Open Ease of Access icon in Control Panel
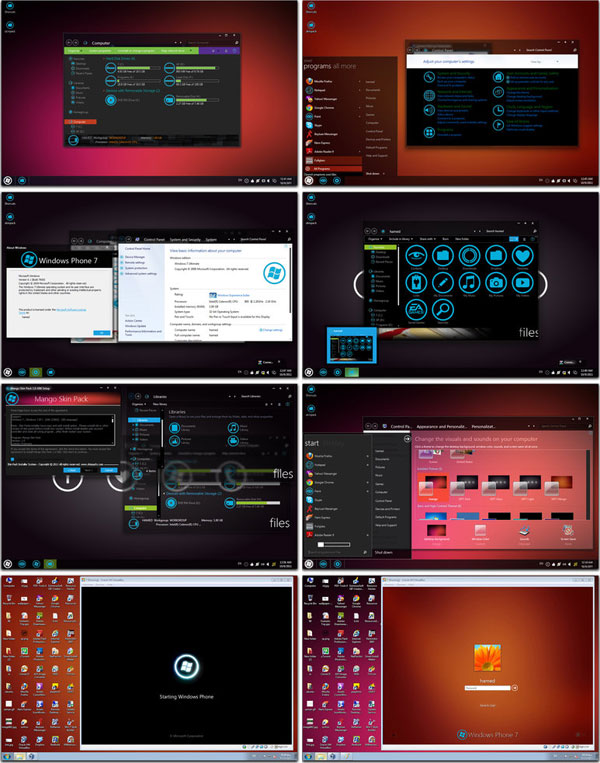The width and height of the screenshot is (600, 763). (x=498, y=125)
